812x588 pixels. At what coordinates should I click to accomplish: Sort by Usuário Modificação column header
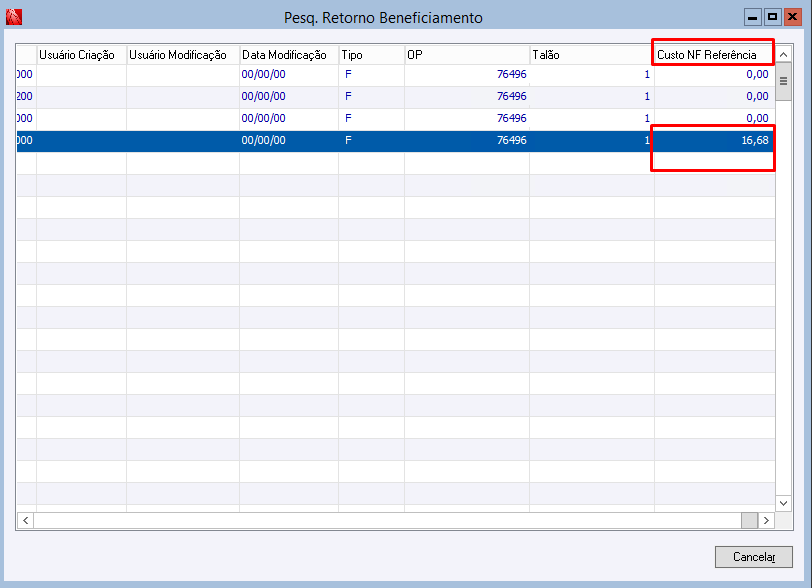[183, 55]
